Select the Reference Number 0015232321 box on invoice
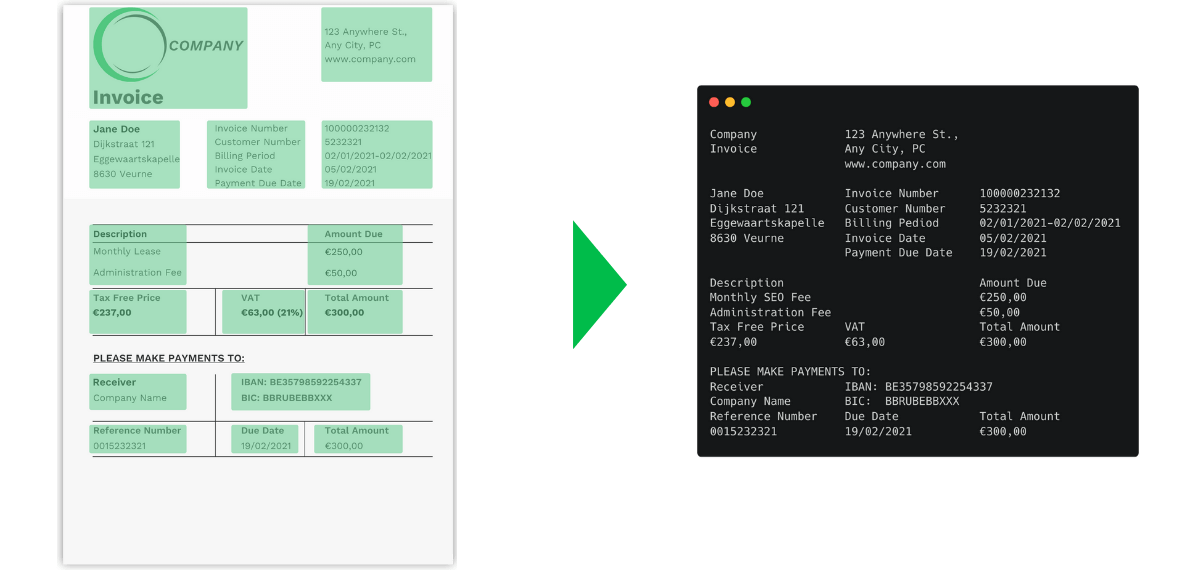 137,438
